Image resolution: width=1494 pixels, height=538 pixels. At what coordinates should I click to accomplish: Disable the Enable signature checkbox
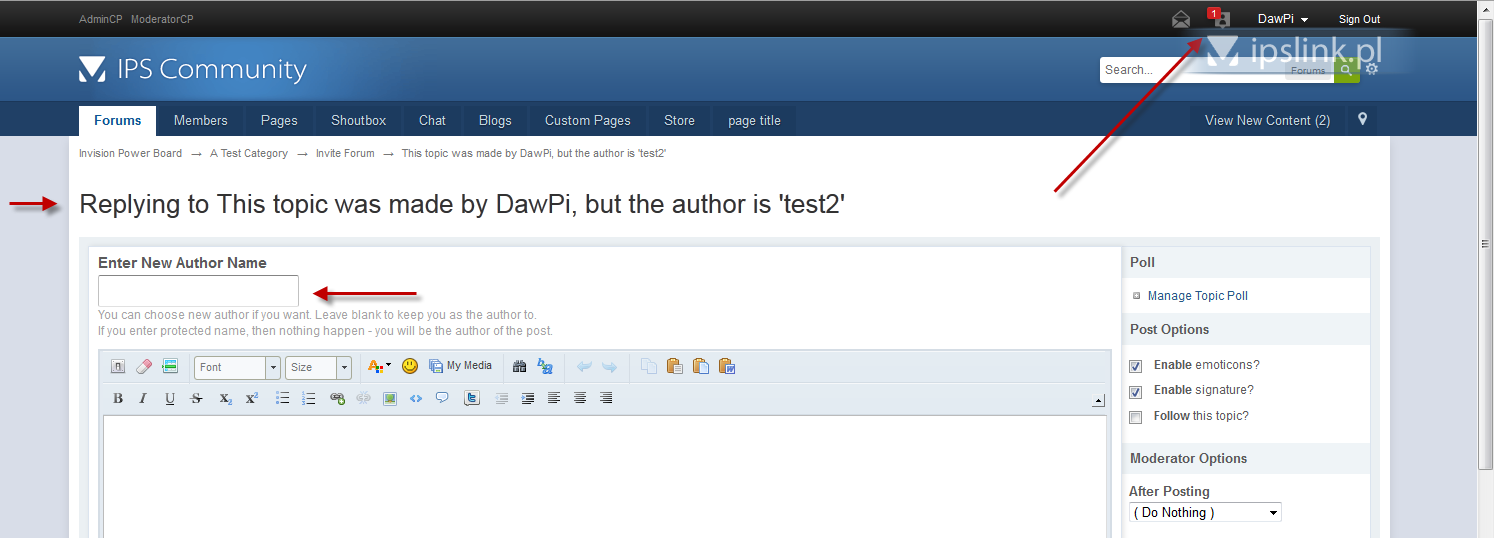[x=1135, y=391]
